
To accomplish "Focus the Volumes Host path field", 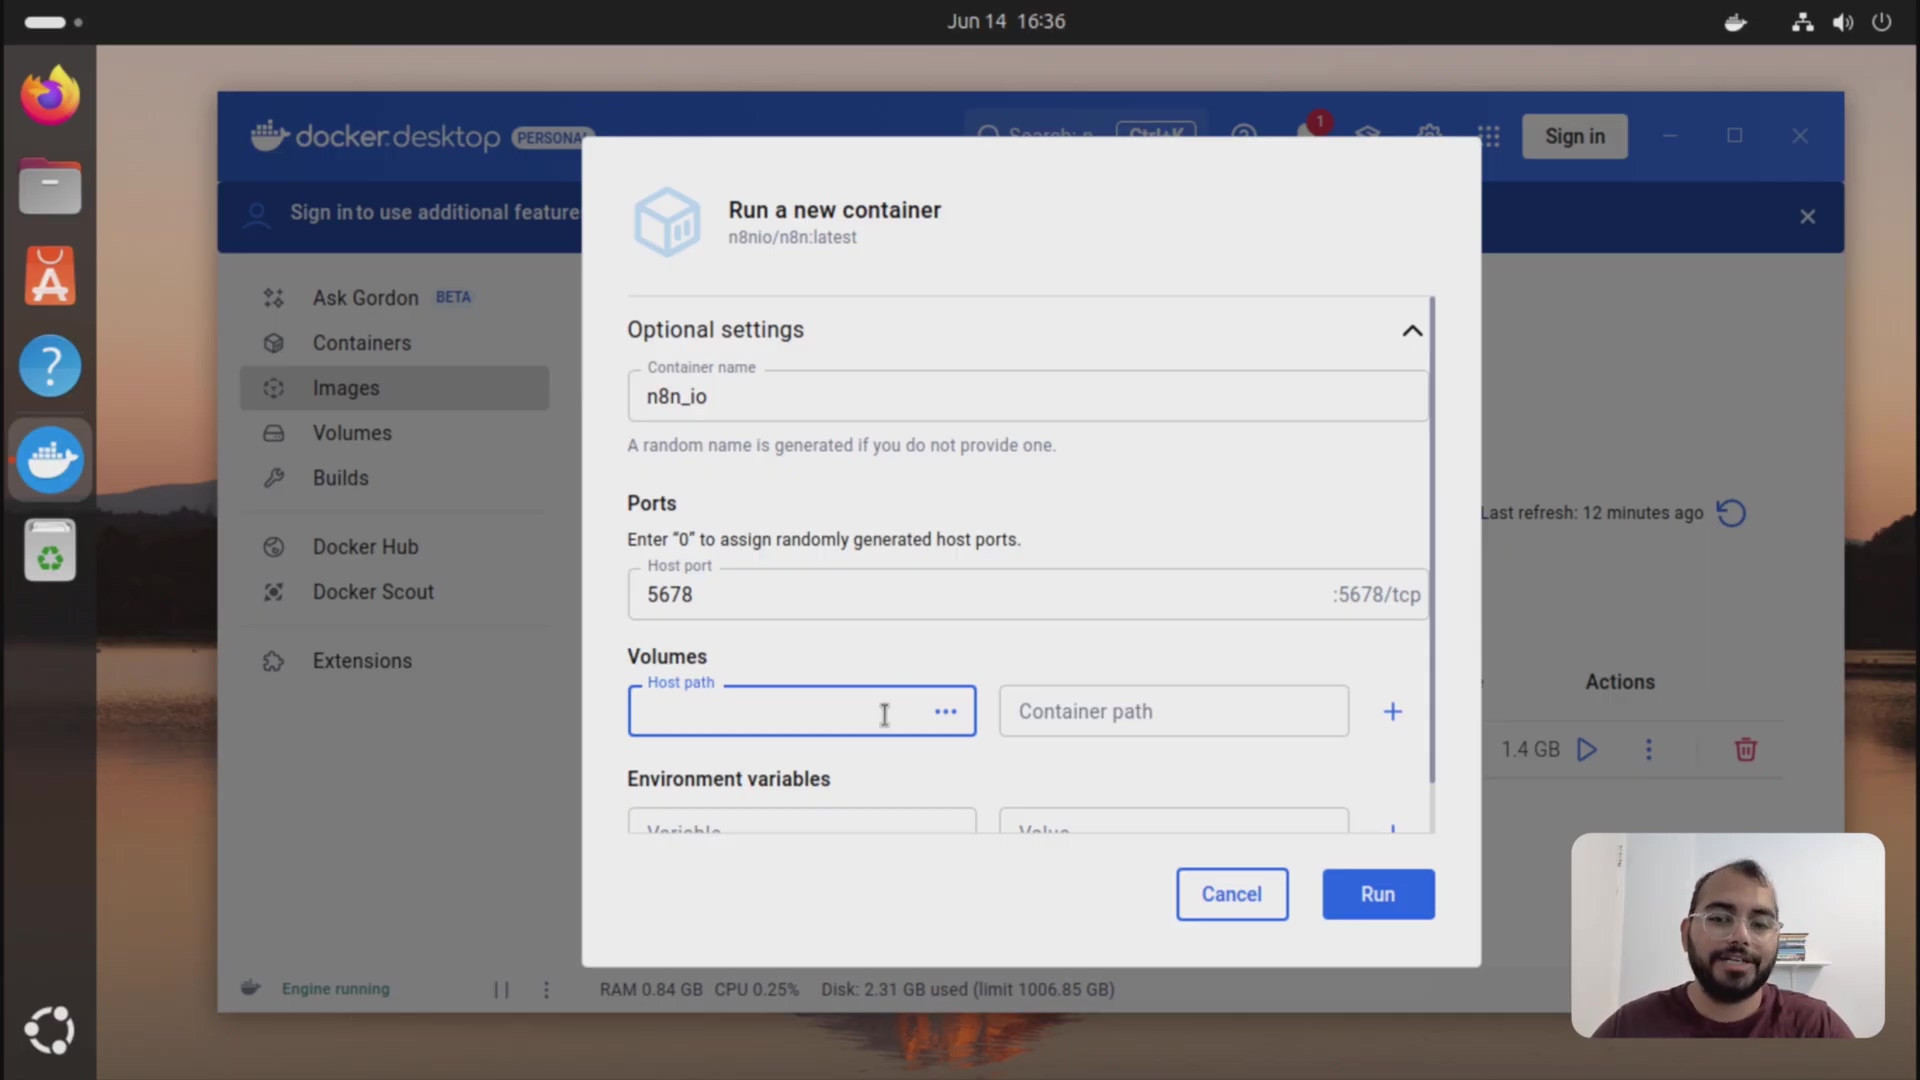I will pyautogui.click(x=802, y=711).
